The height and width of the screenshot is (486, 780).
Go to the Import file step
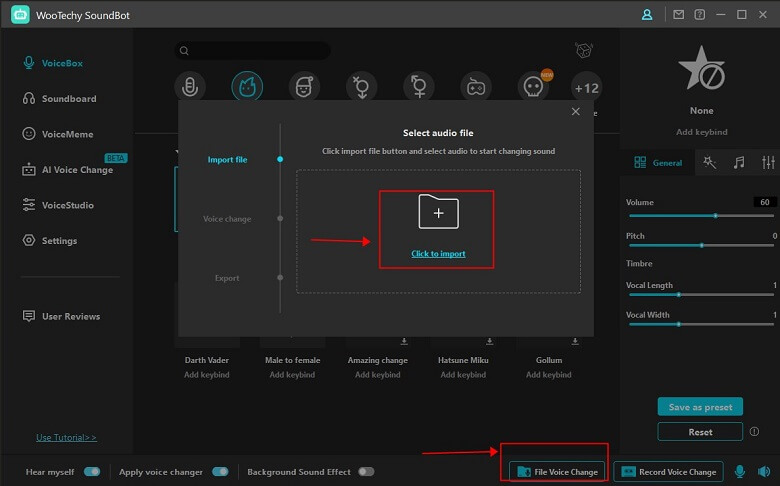[x=227, y=160]
